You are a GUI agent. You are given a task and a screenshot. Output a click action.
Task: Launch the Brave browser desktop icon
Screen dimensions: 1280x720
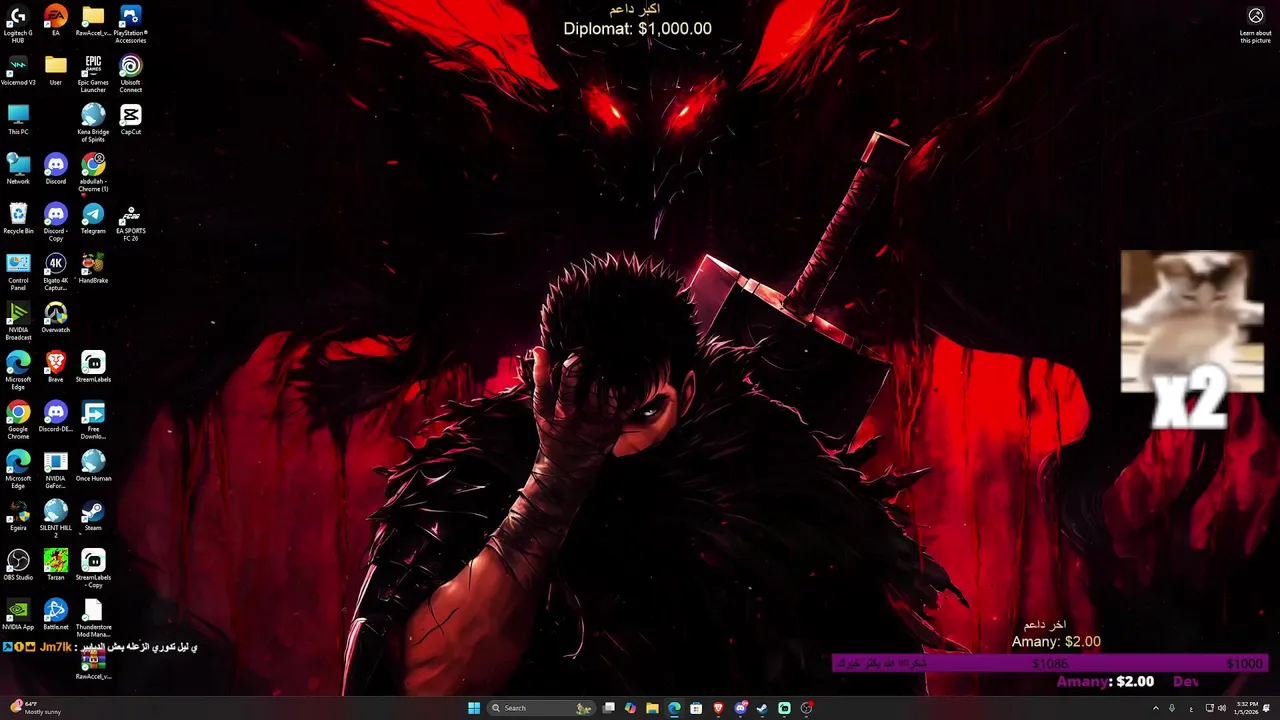(56, 367)
